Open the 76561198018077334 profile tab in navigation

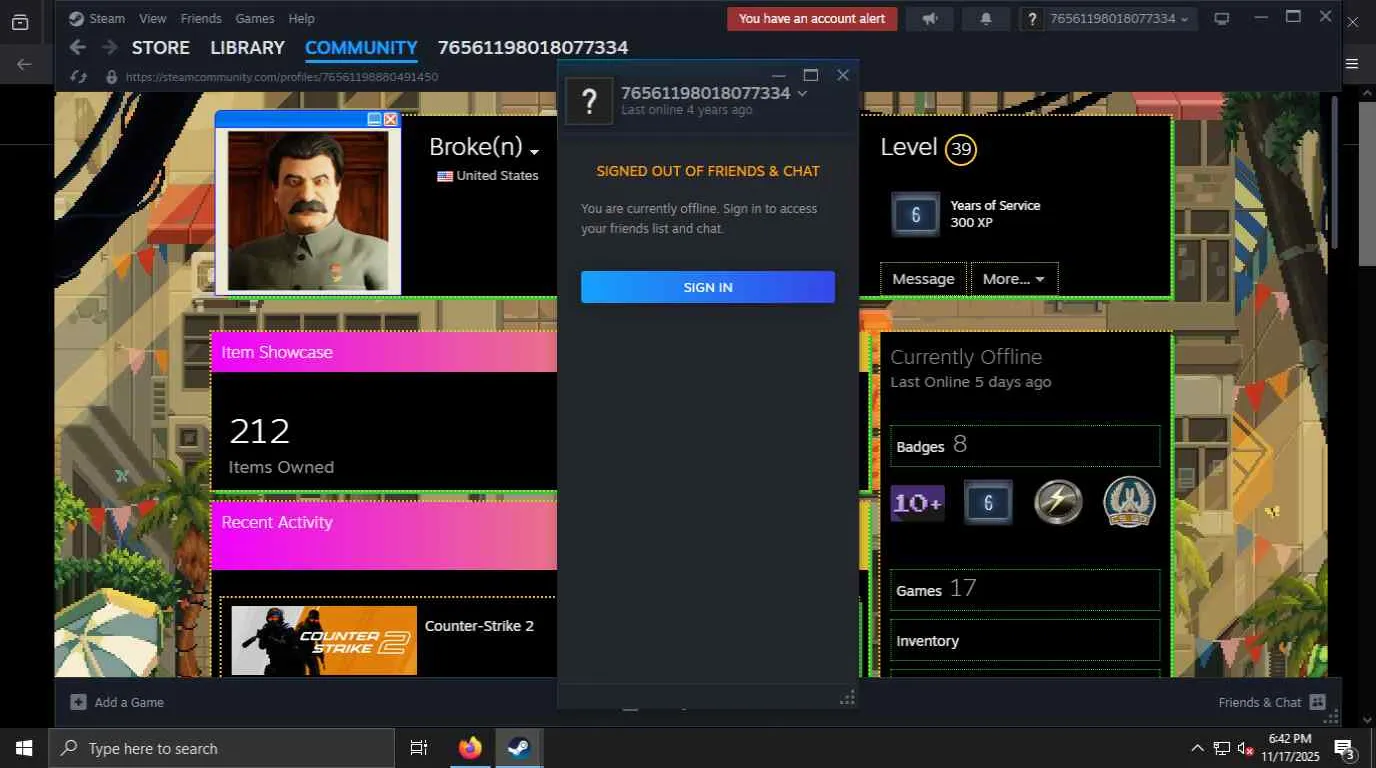point(533,47)
